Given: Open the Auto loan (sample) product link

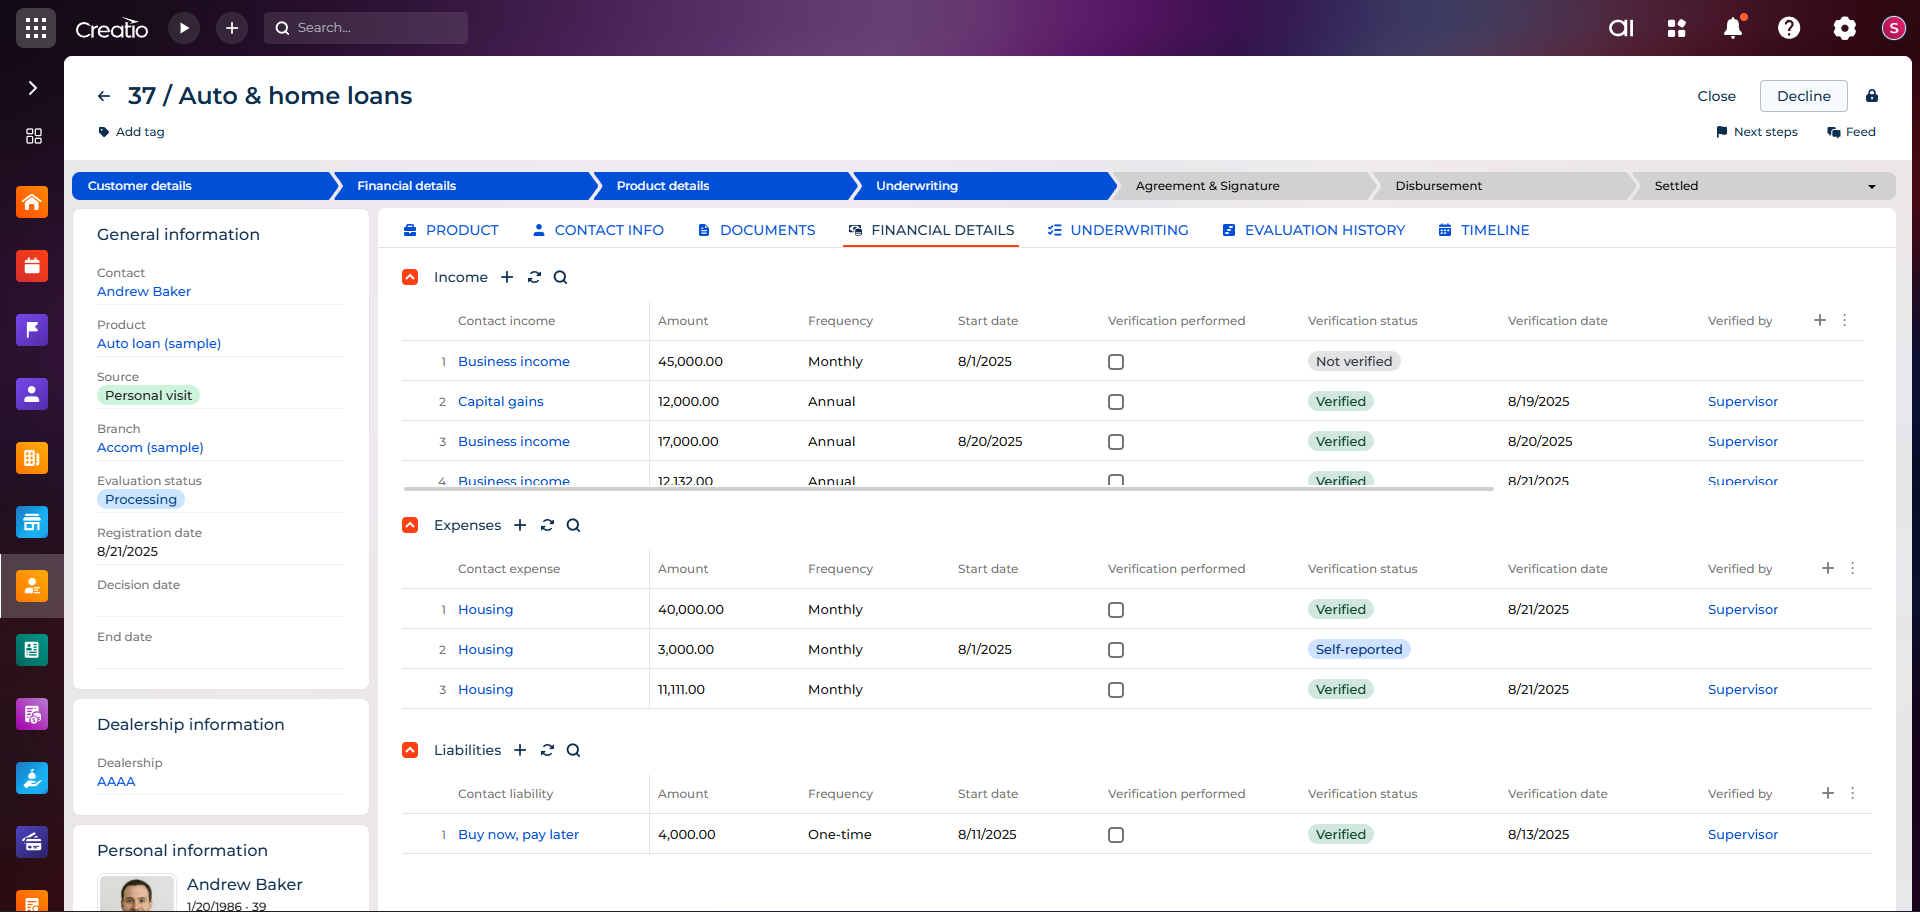Looking at the screenshot, I should pyautogui.click(x=159, y=344).
